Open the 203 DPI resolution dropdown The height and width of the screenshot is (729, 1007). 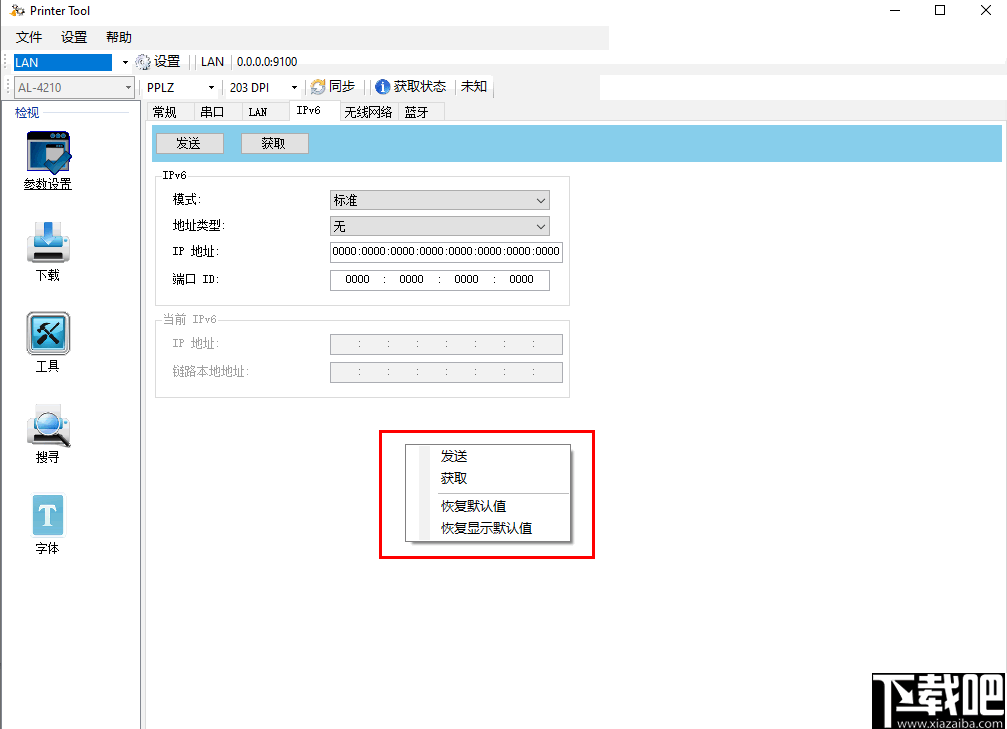(260, 87)
